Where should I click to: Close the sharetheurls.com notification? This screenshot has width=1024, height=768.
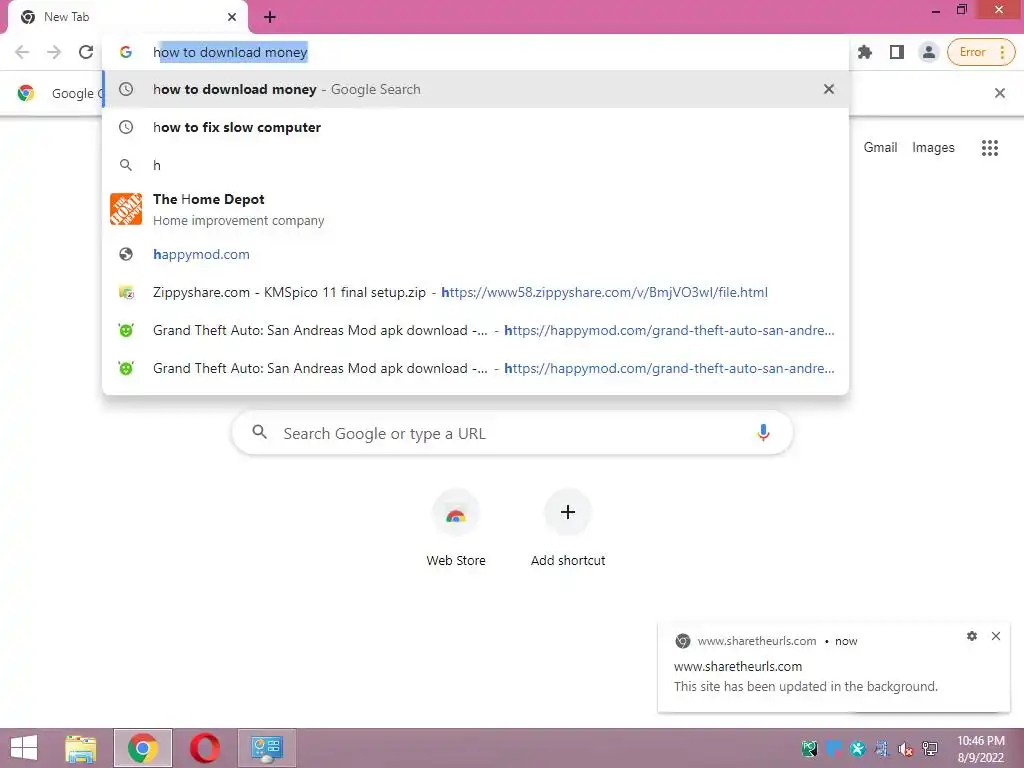click(x=996, y=636)
